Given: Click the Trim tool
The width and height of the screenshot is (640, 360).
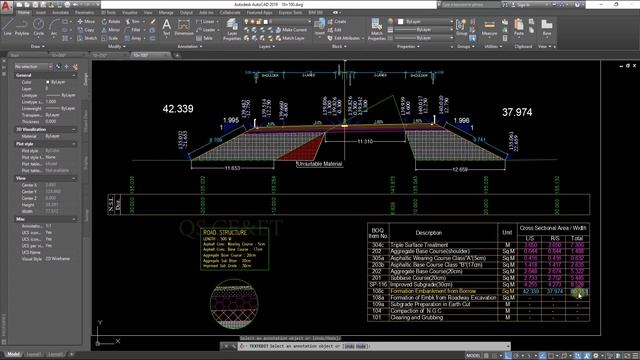Looking at the screenshot, I should (133, 21).
